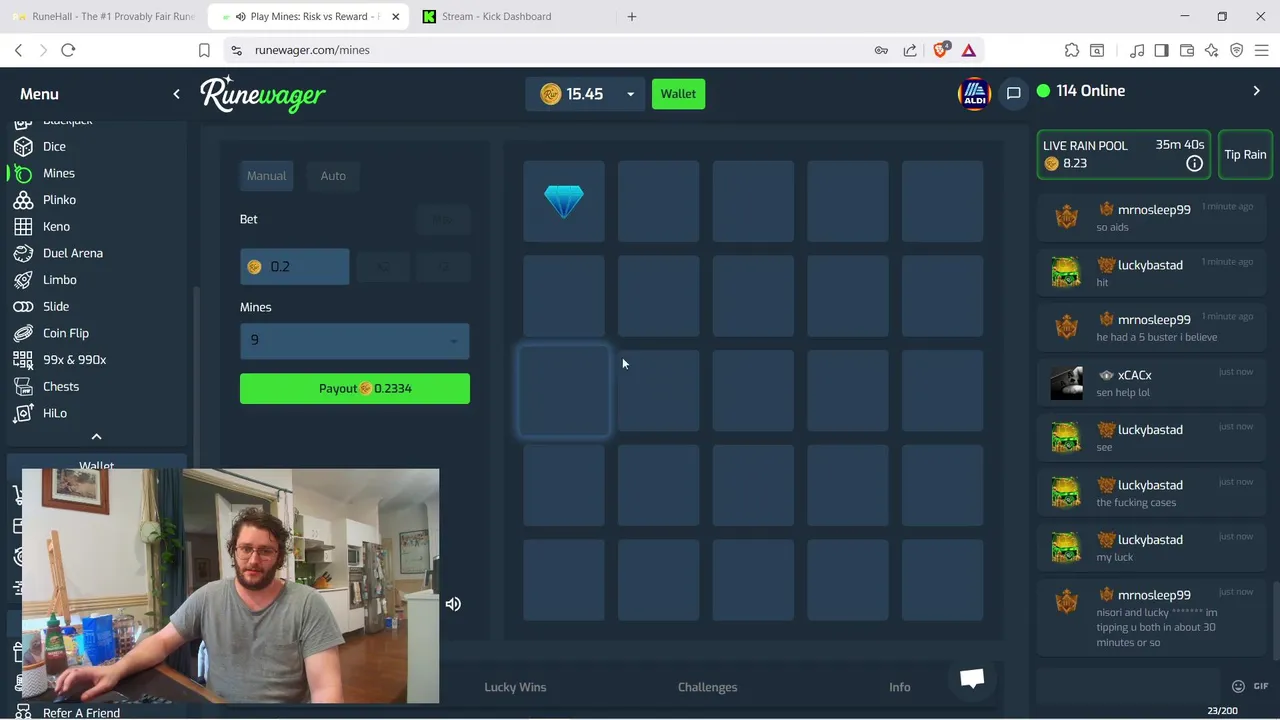The width and height of the screenshot is (1280, 720).
Task: Open saved passwords key icon
Action: 881,50
